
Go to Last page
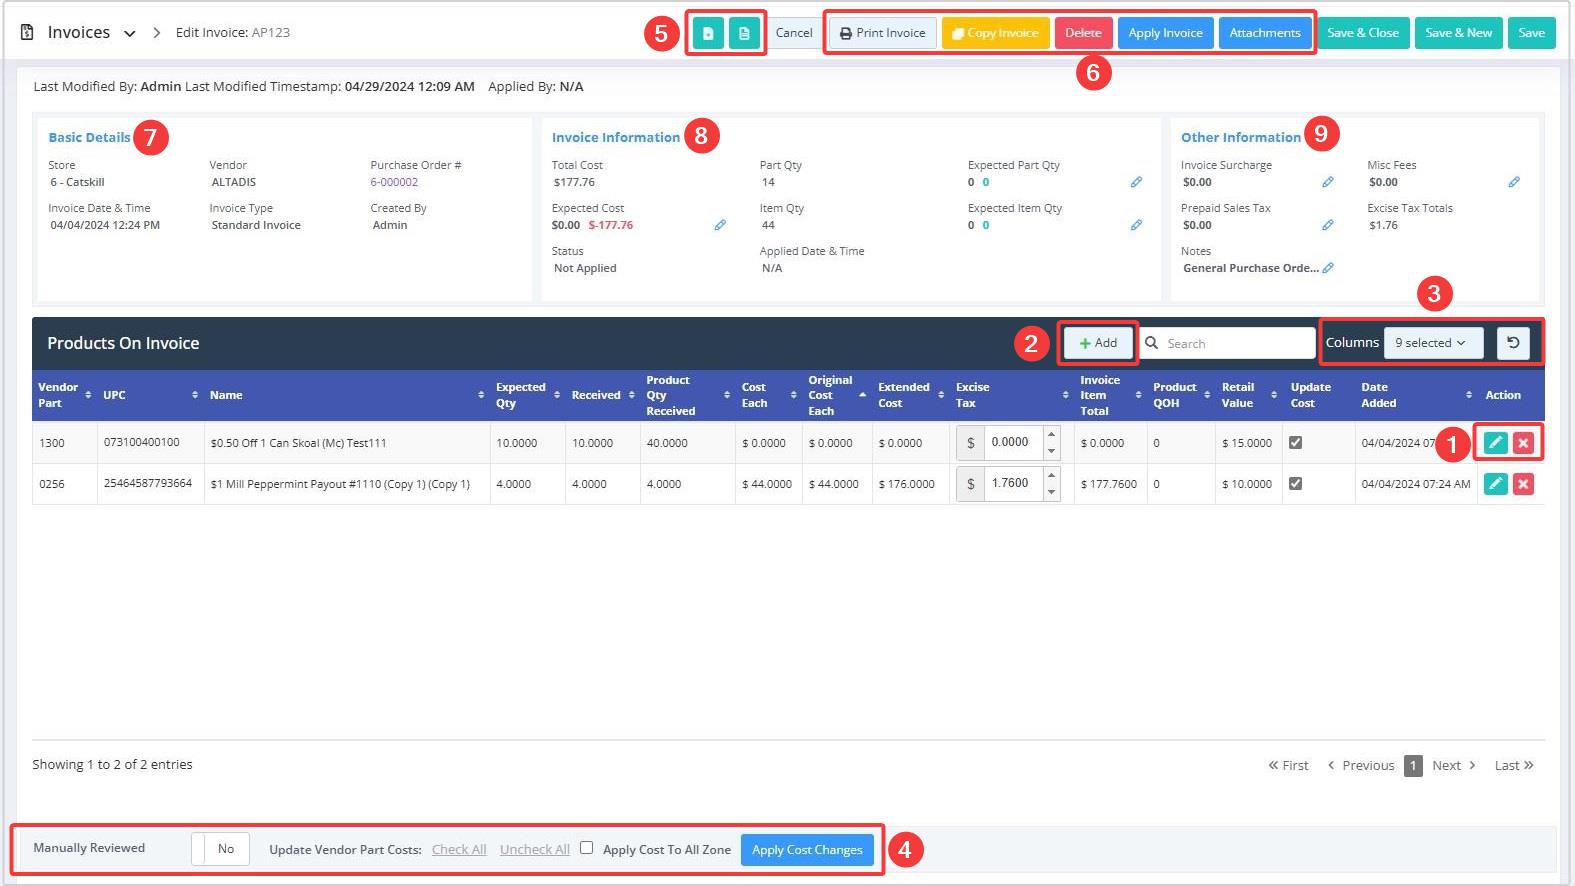pos(1514,765)
